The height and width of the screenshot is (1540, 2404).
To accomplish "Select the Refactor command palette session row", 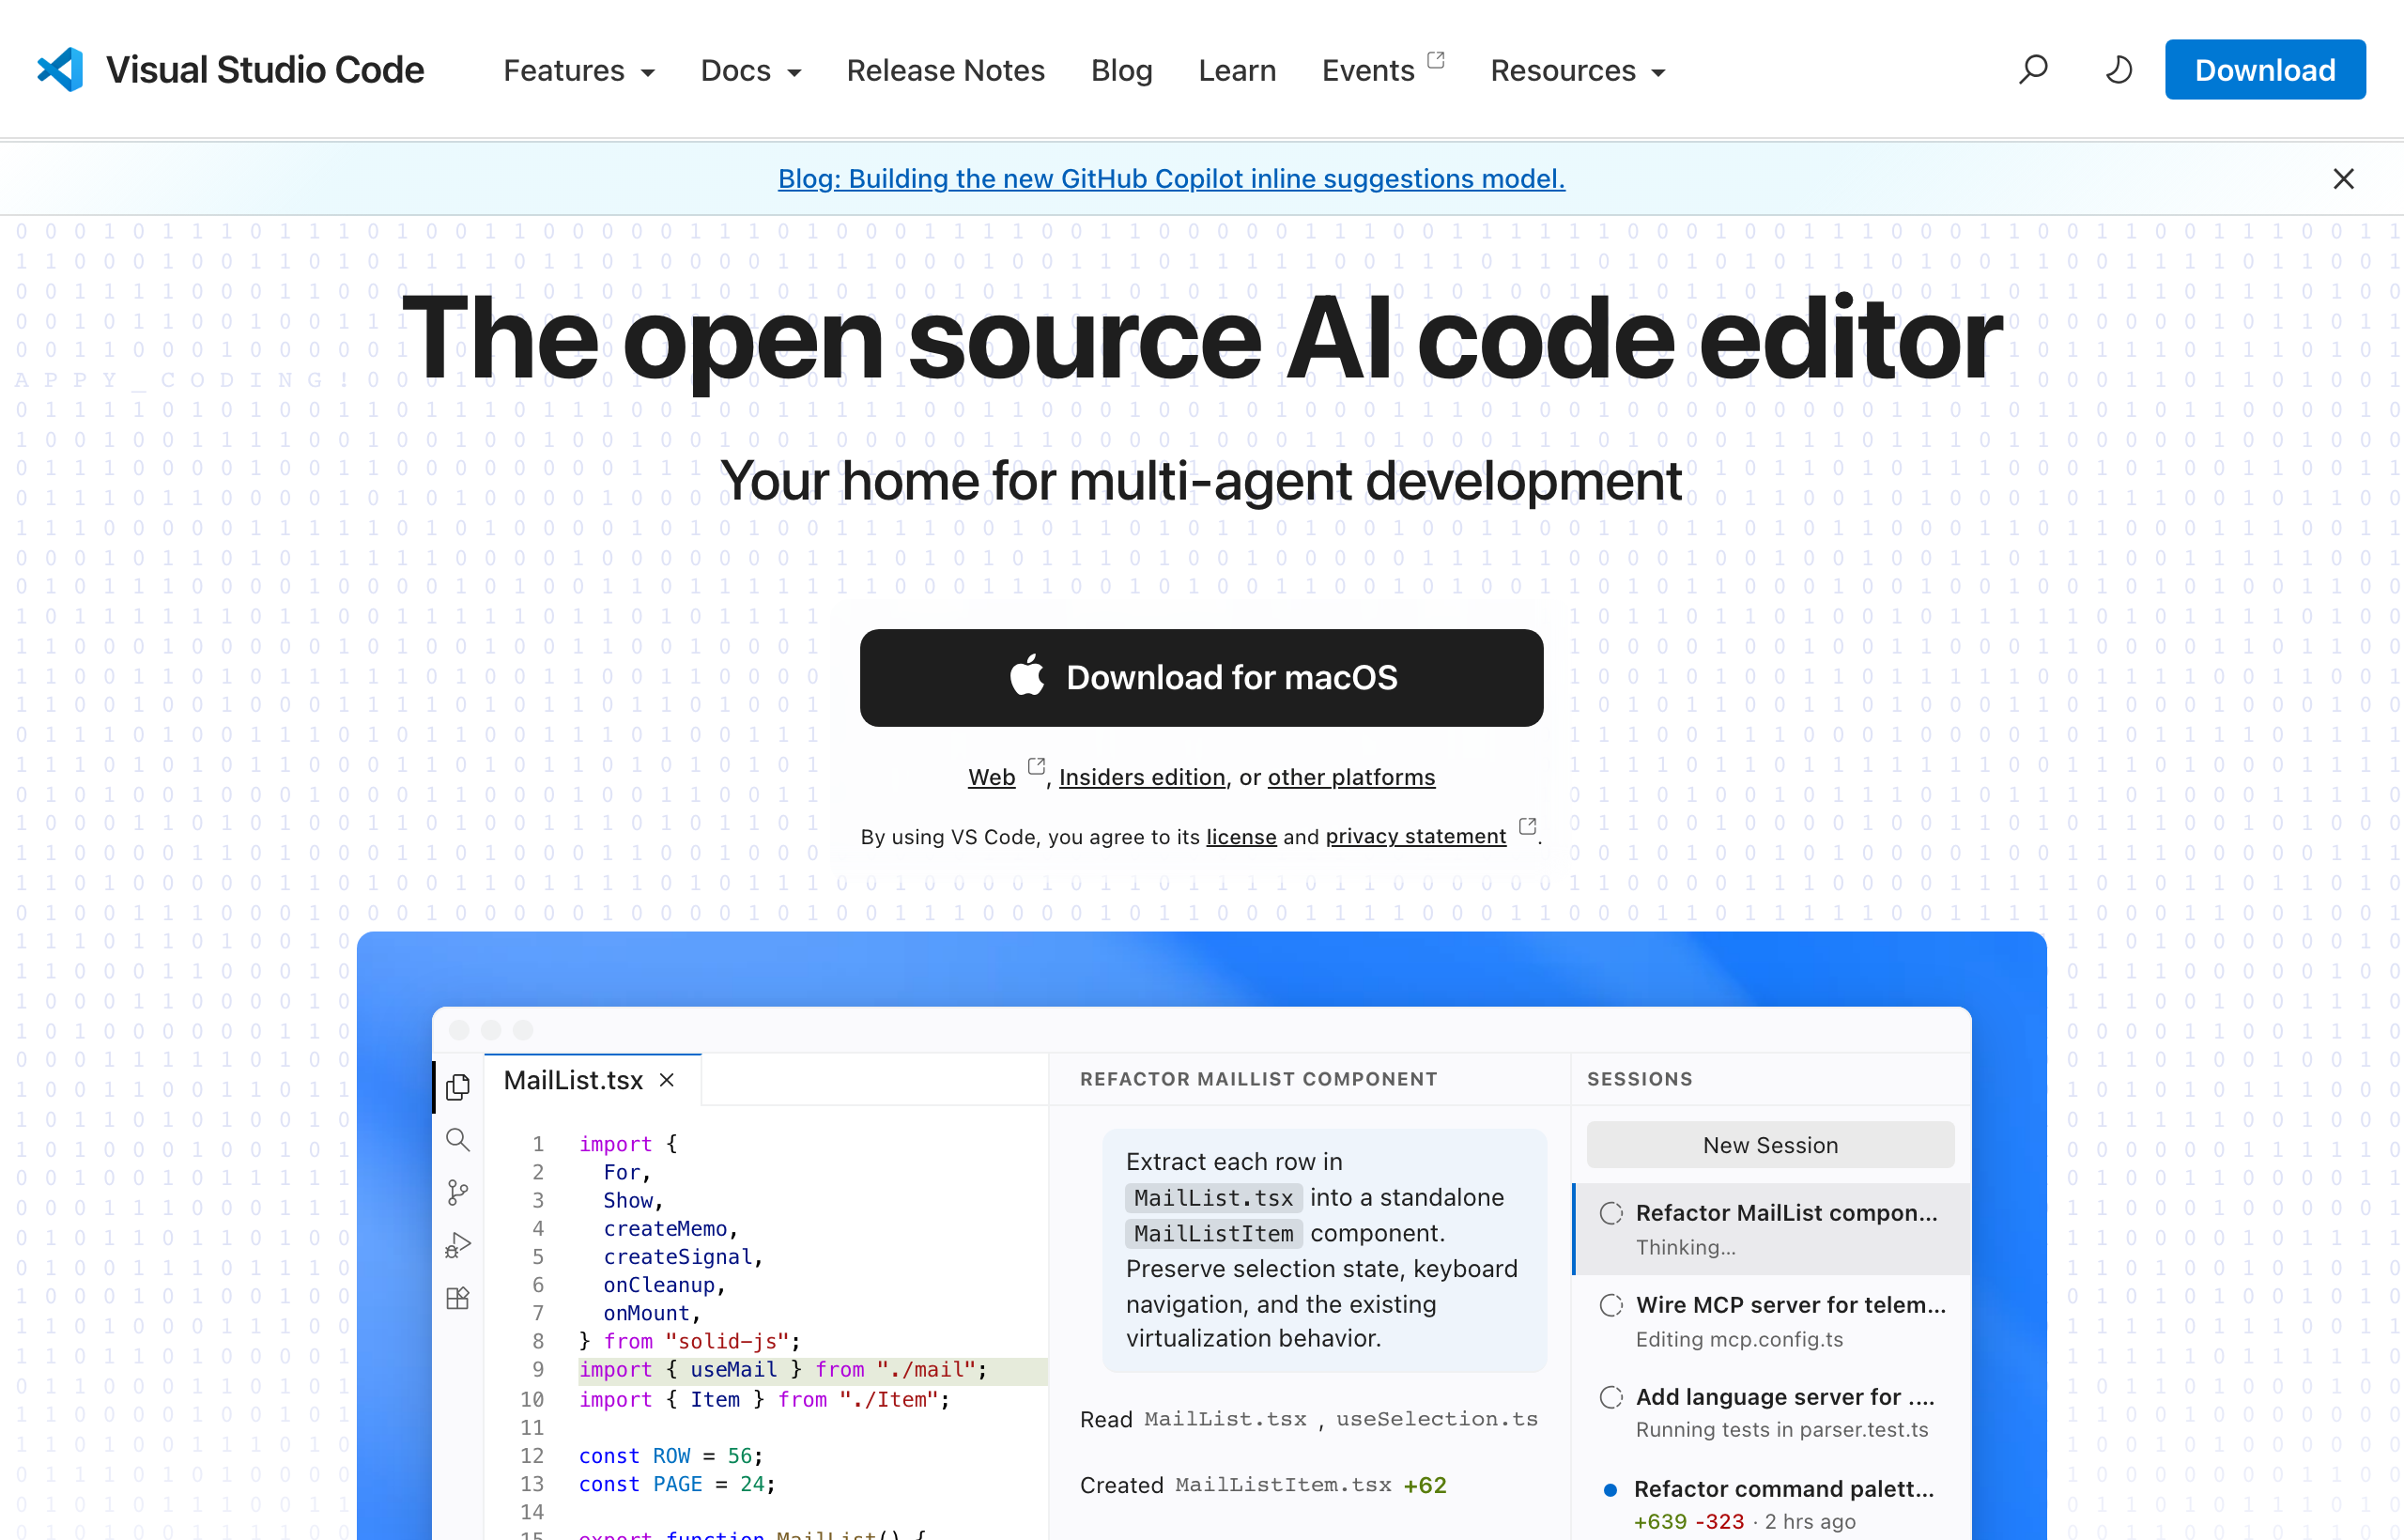I will 1772,1504.
